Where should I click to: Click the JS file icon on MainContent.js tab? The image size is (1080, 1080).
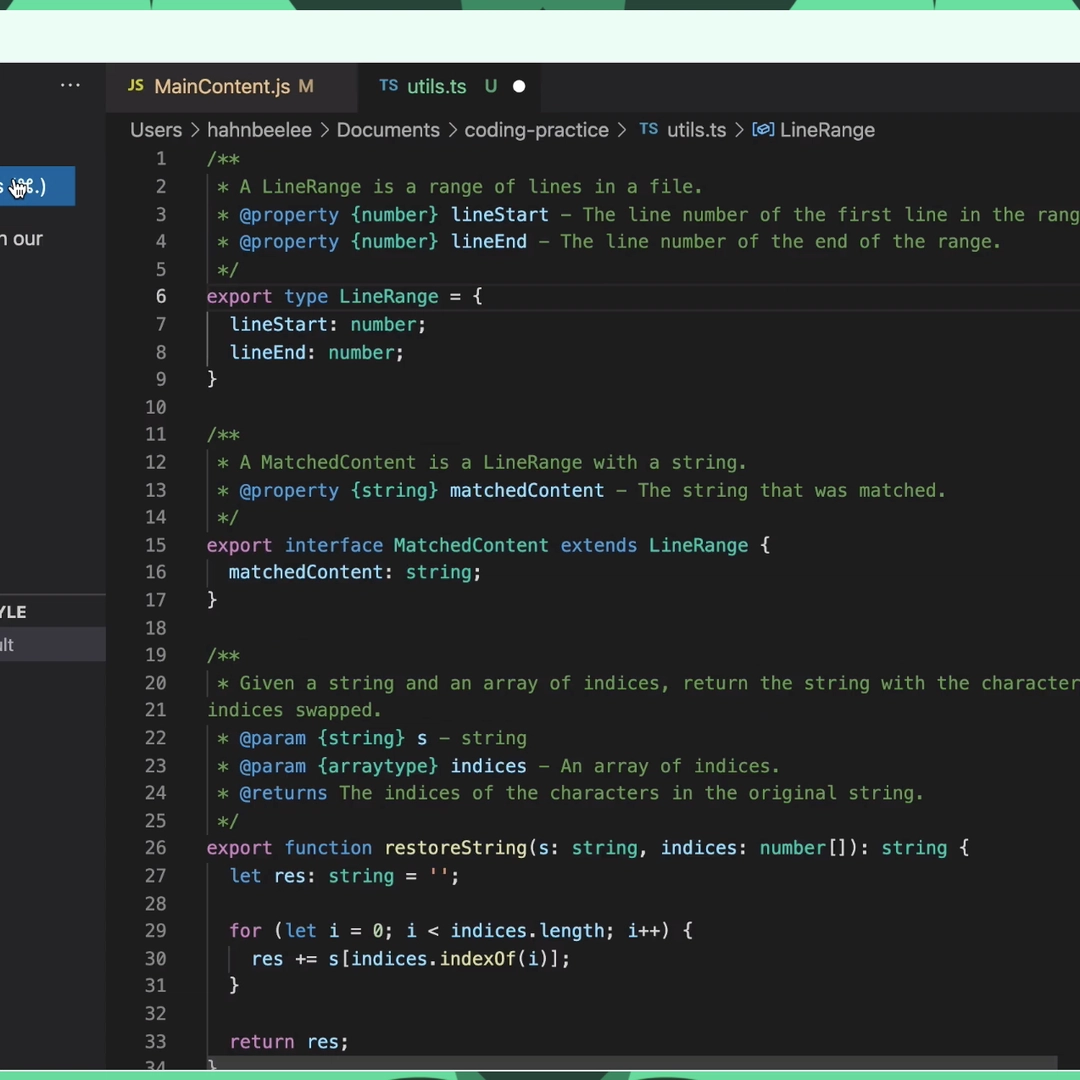click(x=136, y=85)
